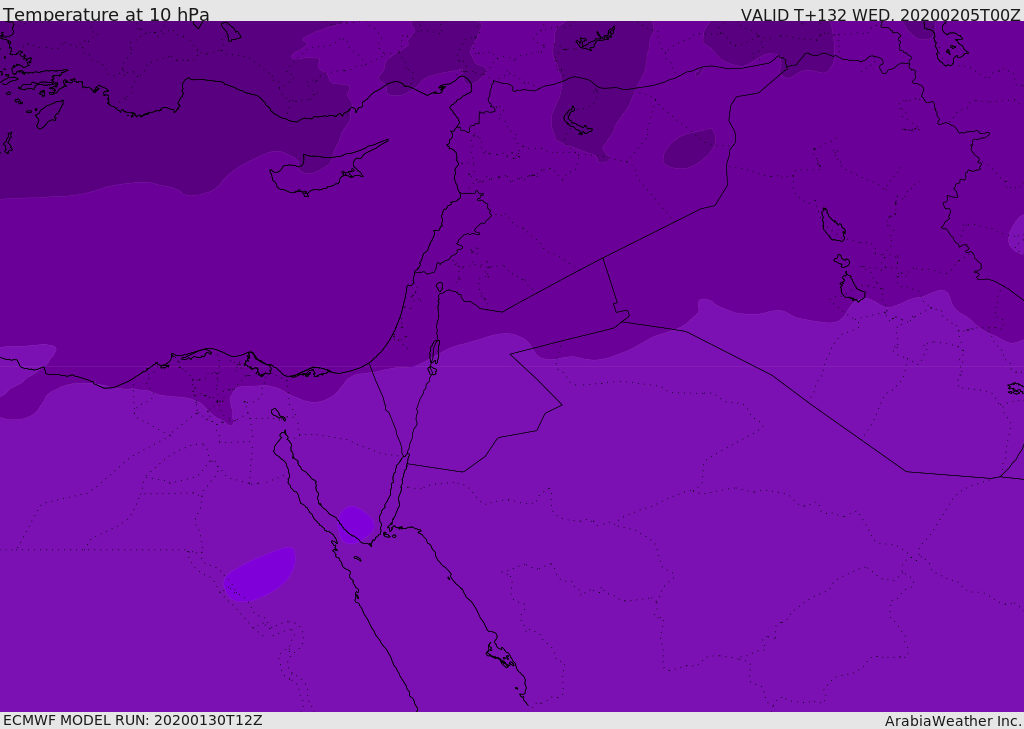Click the 'ArabiaWeather Inc.' credit text
The height and width of the screenshot is (729, 1024).
coord(952,721)
